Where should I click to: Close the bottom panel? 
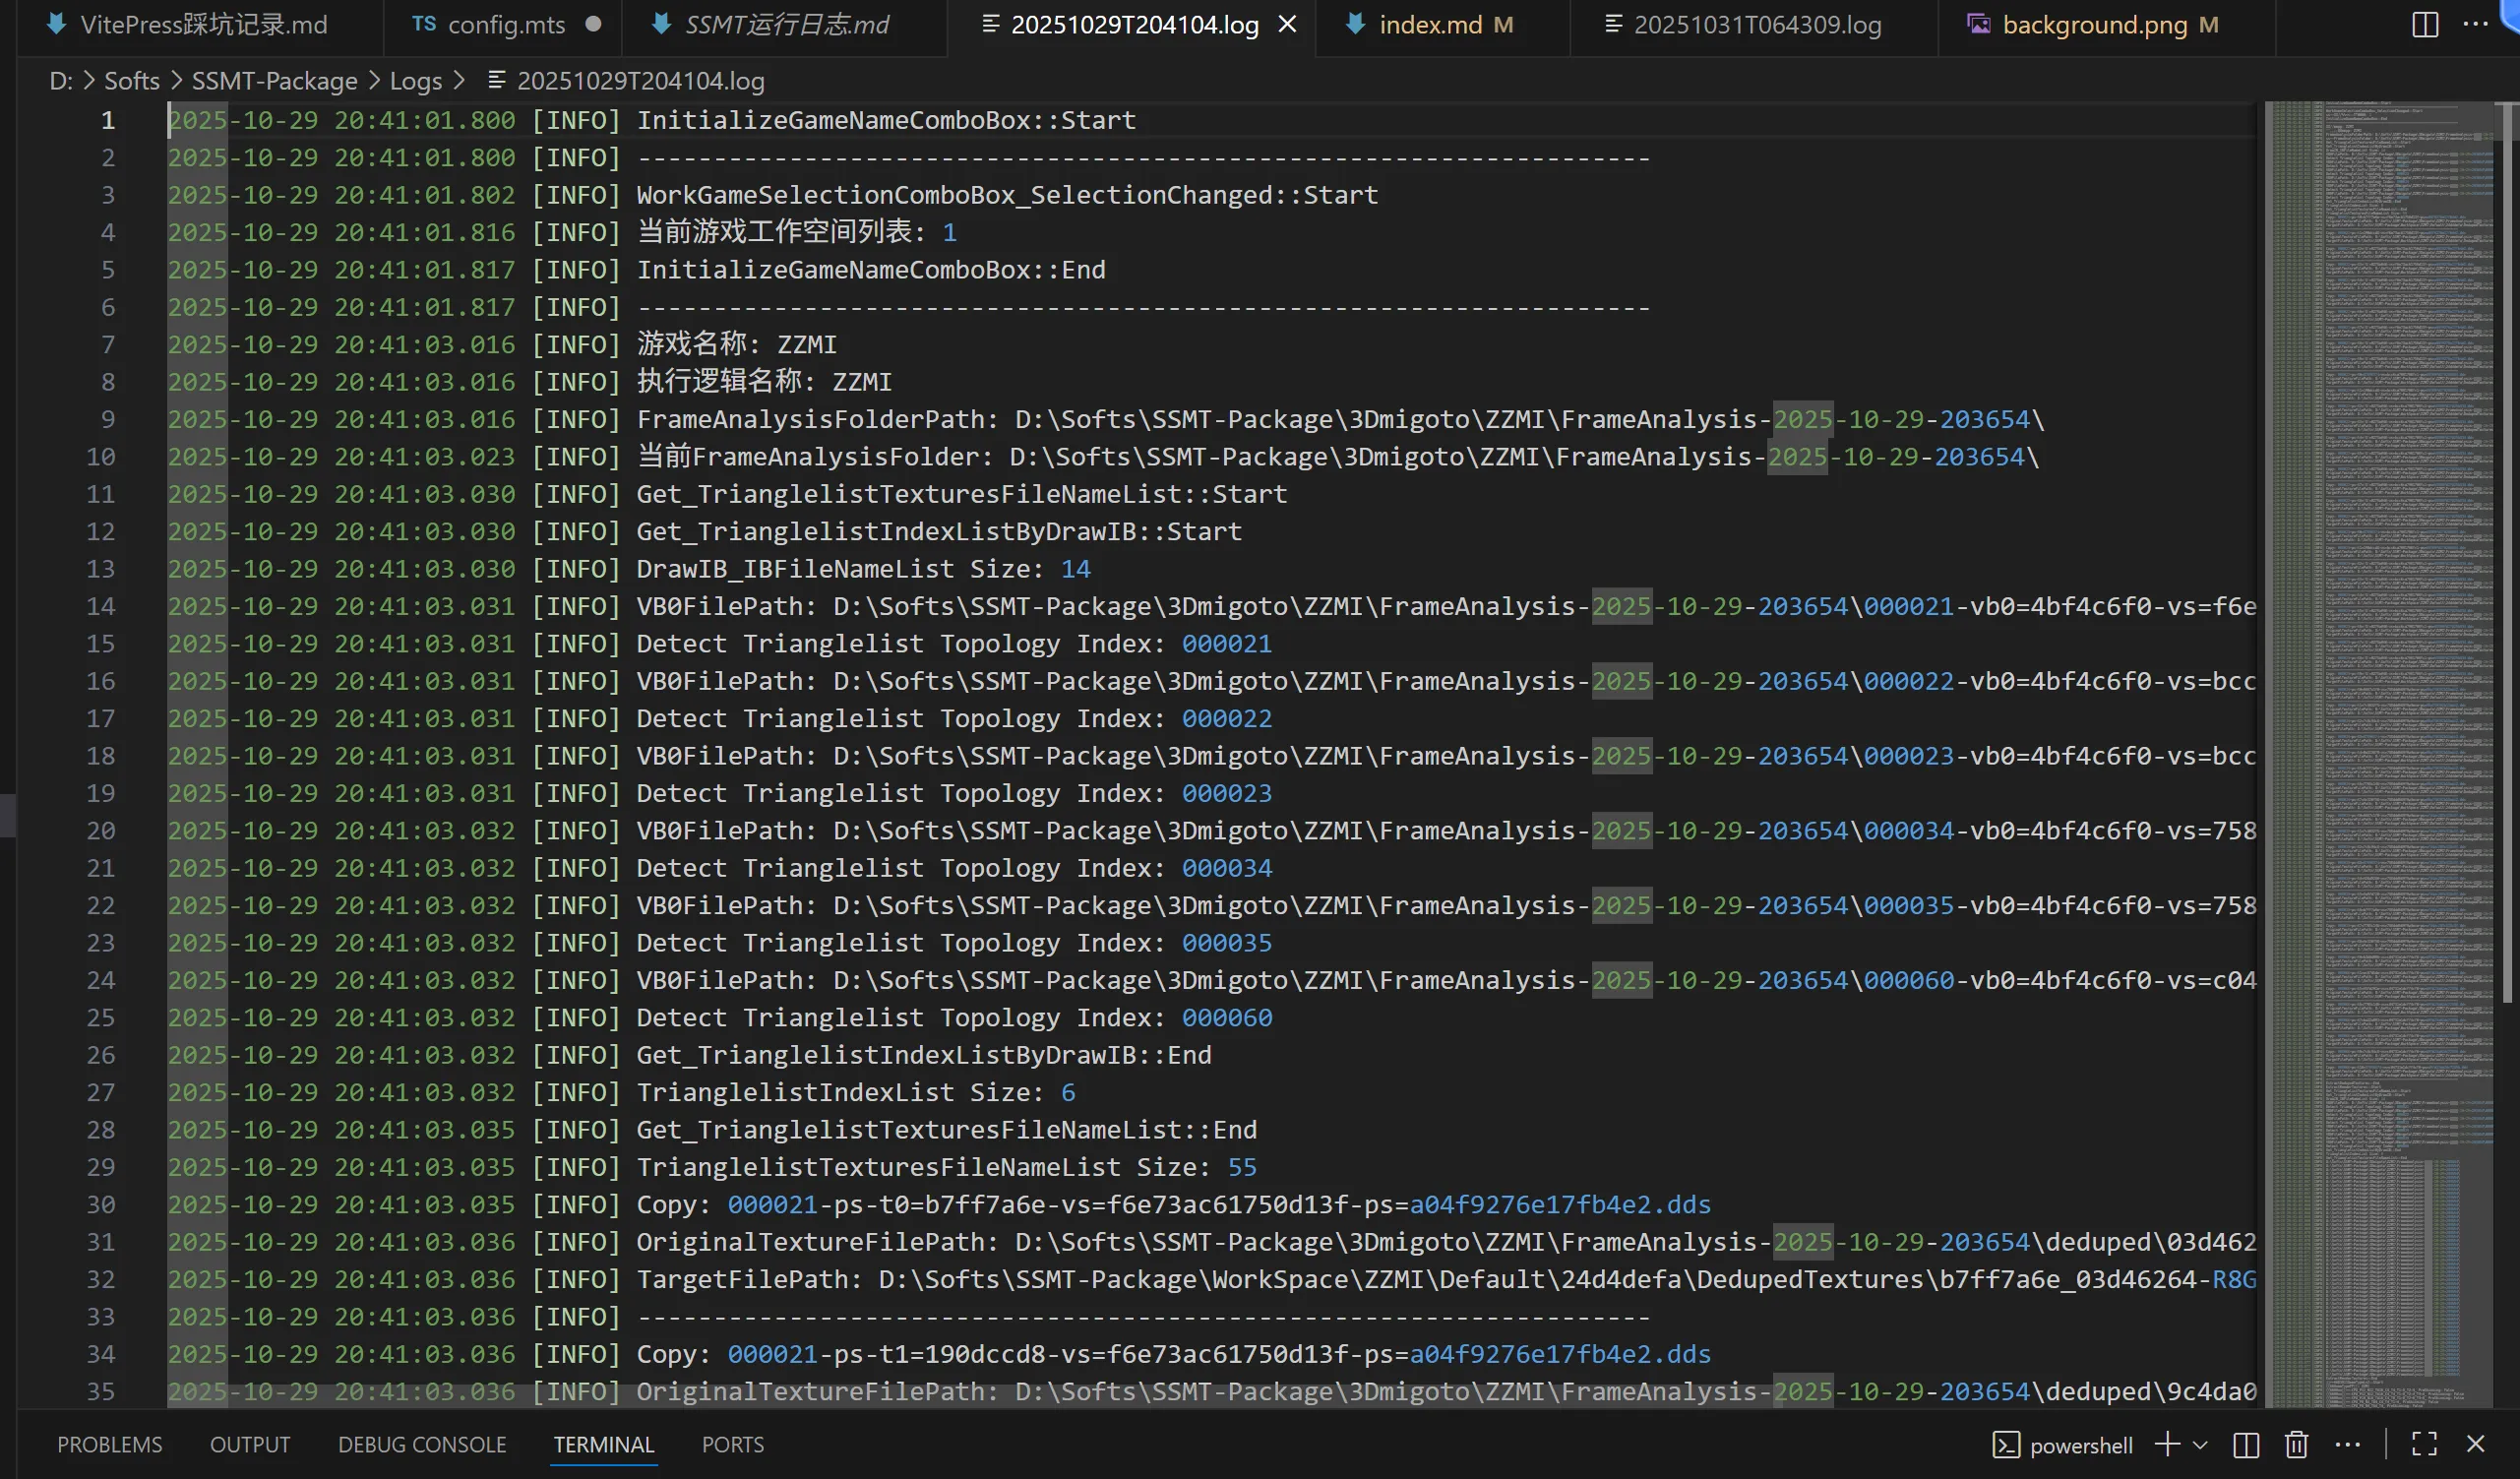[x=2476, y=1444]
